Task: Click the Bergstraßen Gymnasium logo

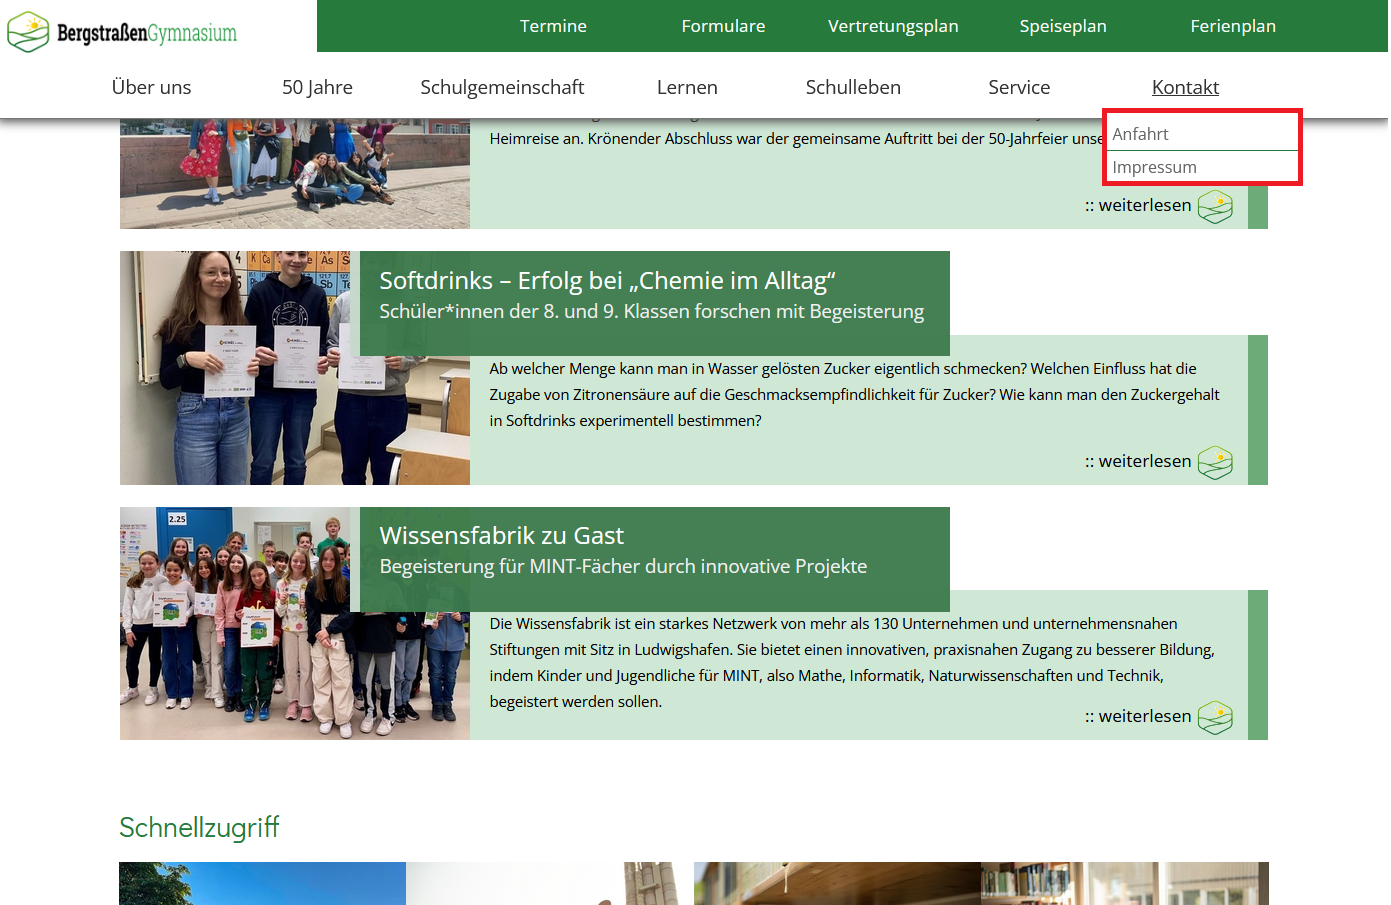Action: (x=122, y=32)
